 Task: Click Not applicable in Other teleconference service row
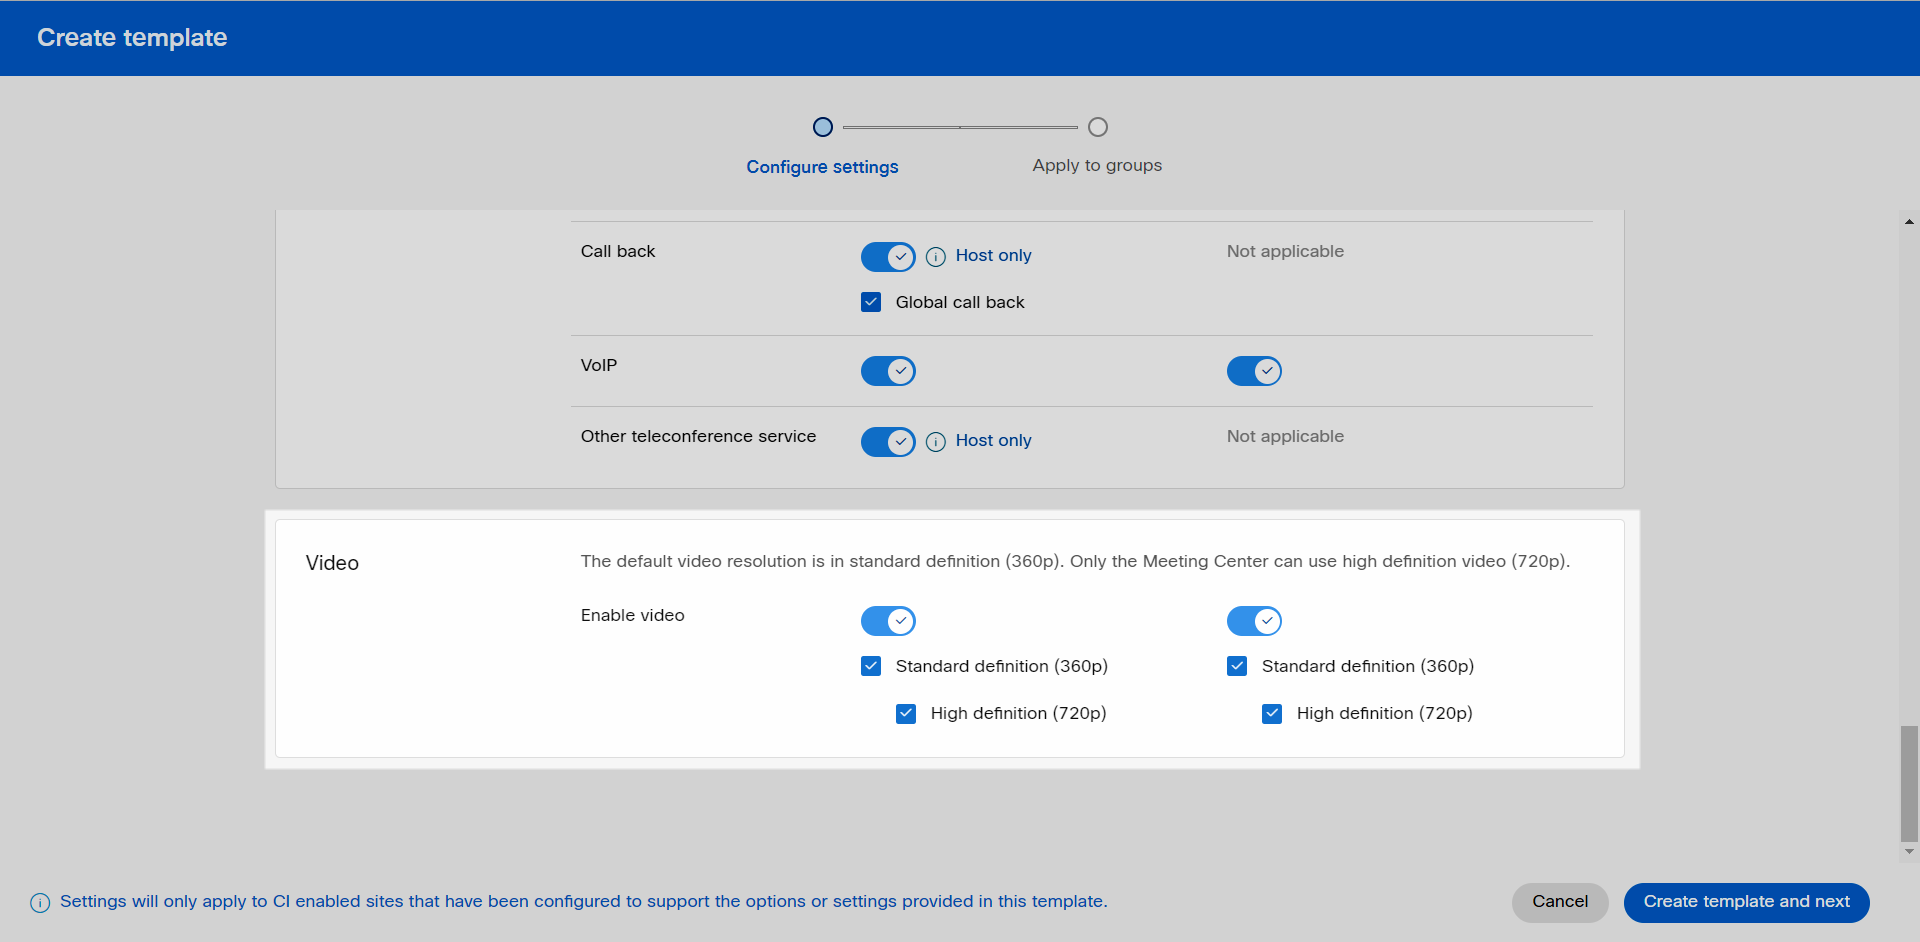click(x=1285, y=437)
